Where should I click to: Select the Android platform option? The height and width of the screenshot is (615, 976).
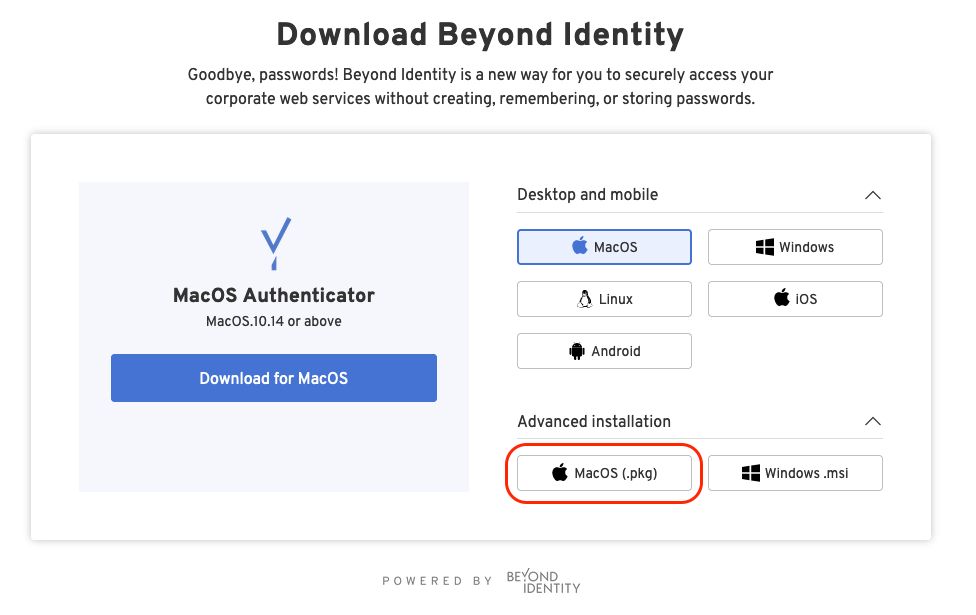coord(604,350)
